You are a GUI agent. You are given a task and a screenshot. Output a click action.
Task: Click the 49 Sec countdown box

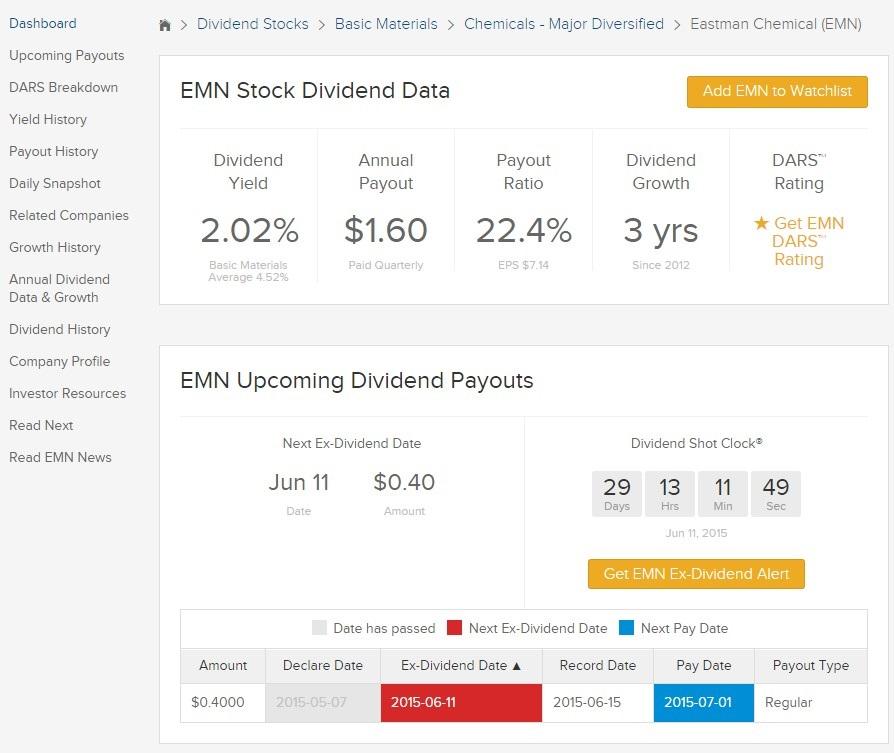(x=776, y=494)
